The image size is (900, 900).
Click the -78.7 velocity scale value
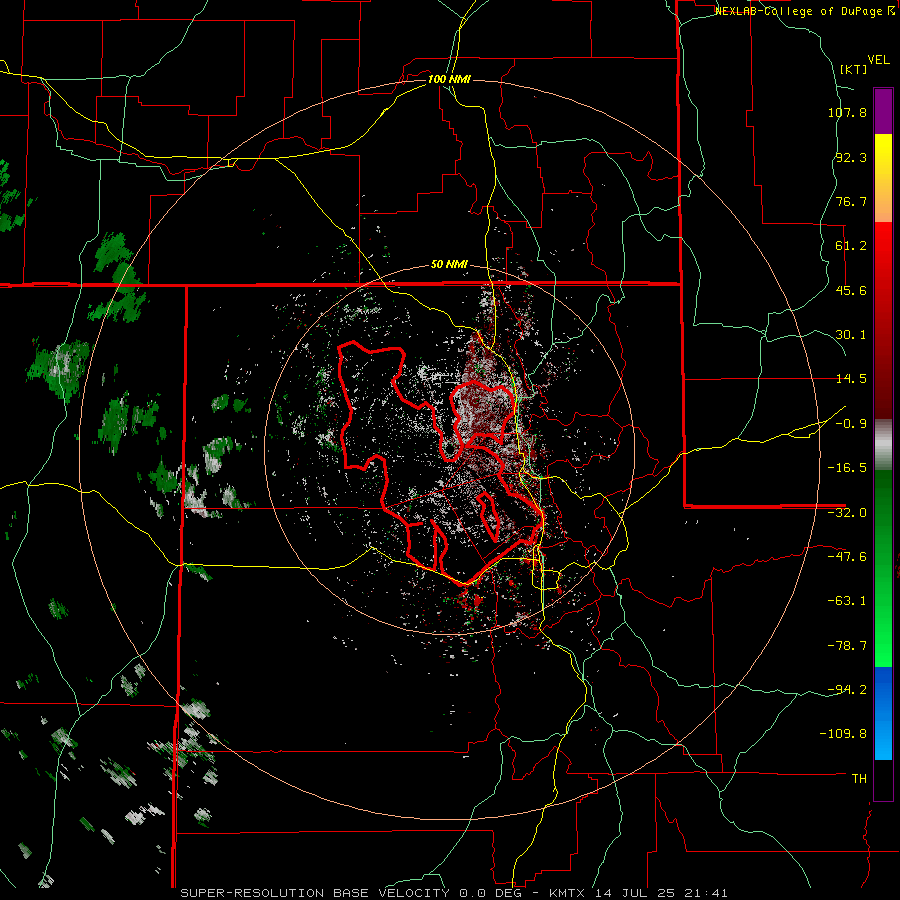pos(847,646)
